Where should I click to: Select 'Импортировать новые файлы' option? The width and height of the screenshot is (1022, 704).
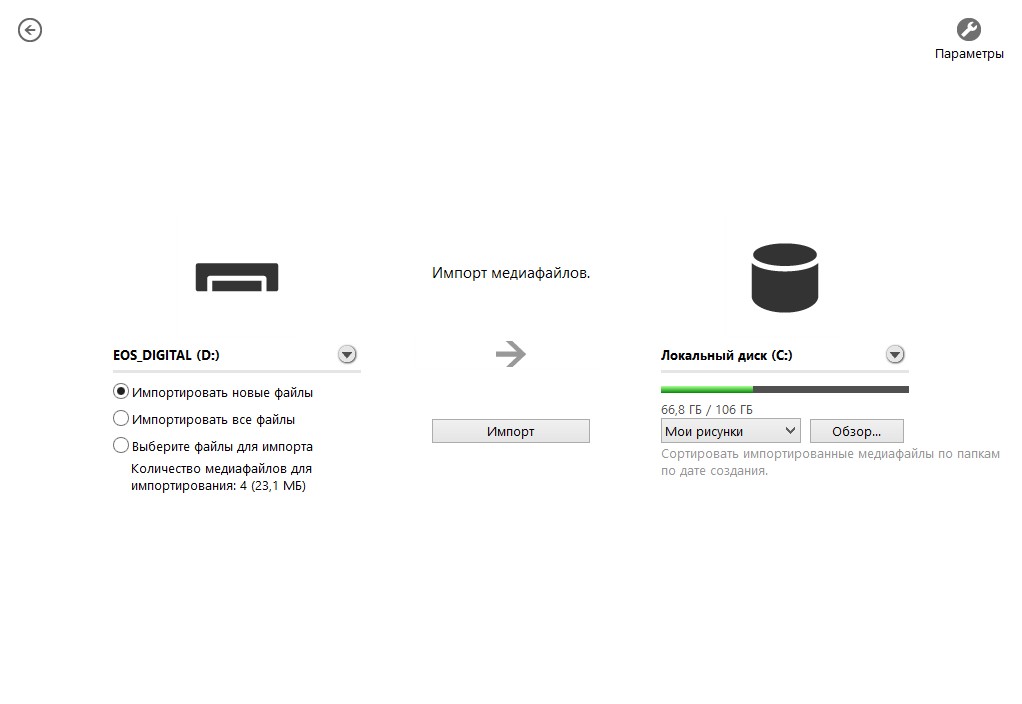pyautogui.click(x=121, y=392)
